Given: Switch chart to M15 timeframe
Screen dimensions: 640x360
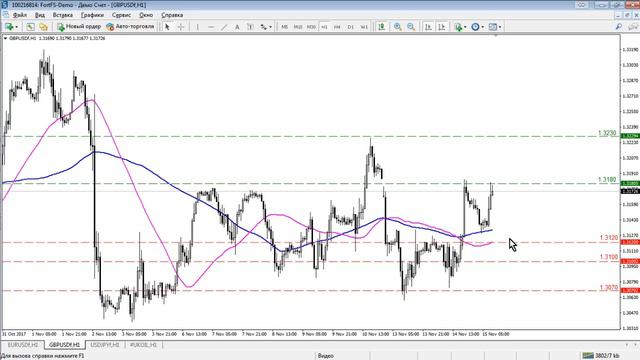Looking at the screenshot, I should [x=298, y=27].
